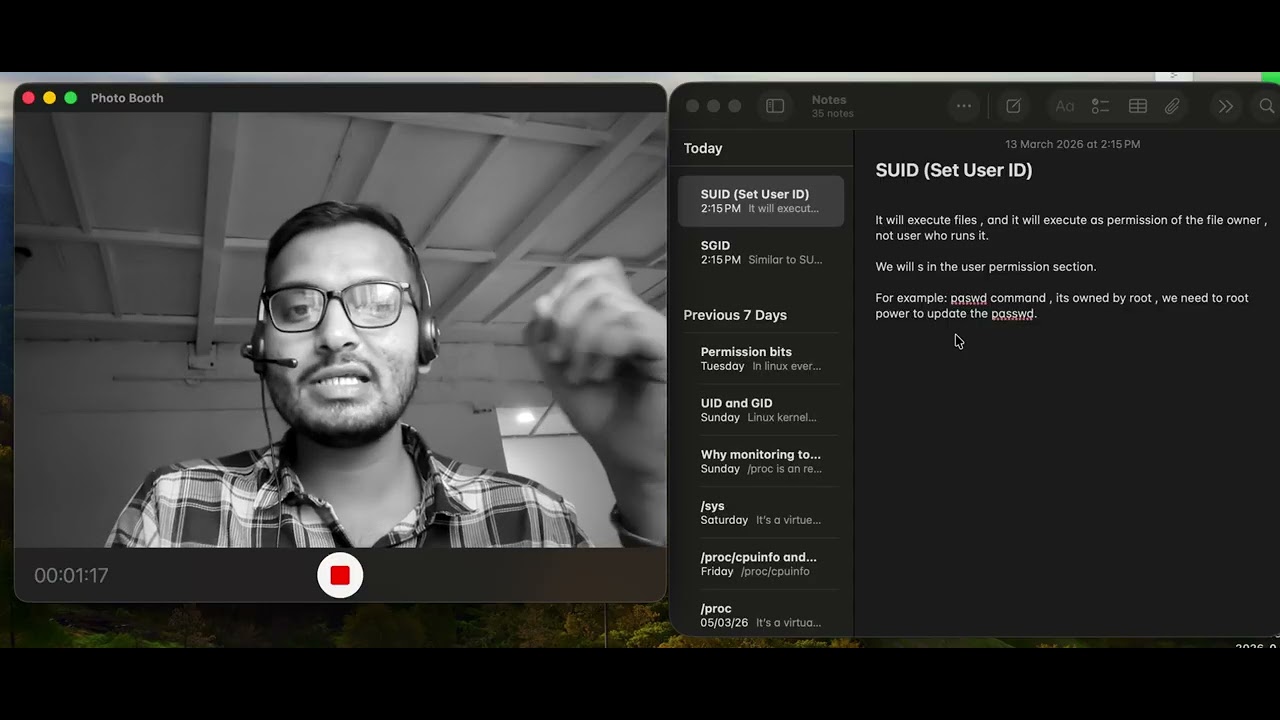Click the line "We will s in the user permission section."
The width and height of the screenshot is (1280, 720).
tap(986, 267)
